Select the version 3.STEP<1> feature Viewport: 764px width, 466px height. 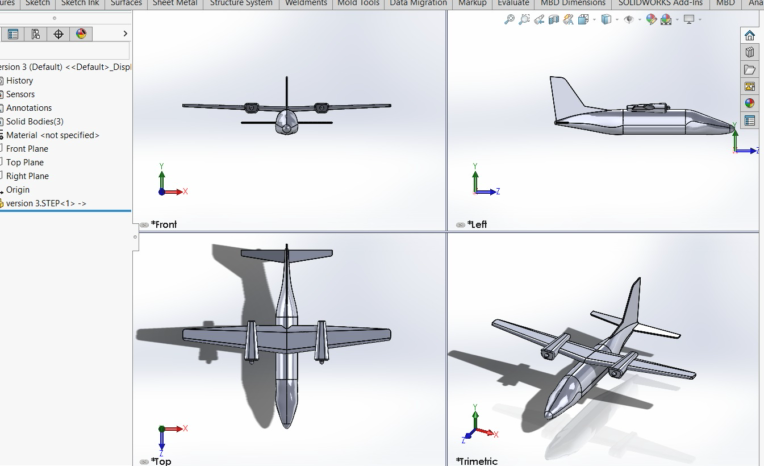46,203
